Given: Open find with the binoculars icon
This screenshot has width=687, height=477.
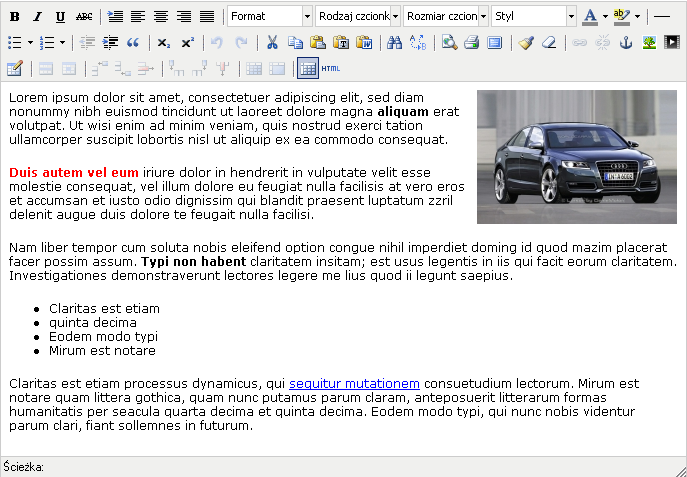Looking at the screenshot, I should [395, 43].
